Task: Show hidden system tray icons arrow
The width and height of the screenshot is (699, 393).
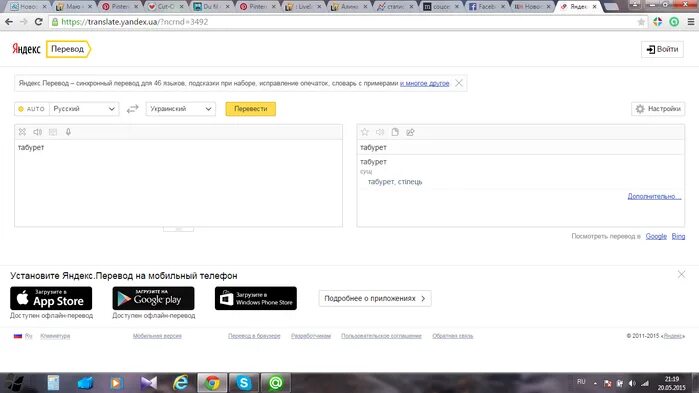Action: 595,383
